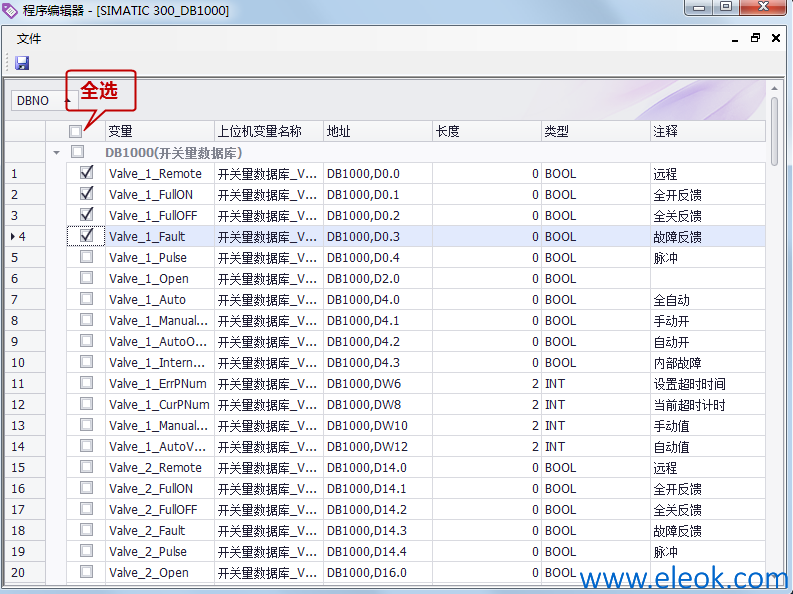
Task: Uncheck the Valve_1_Remote checkbox
Action: 86,173
